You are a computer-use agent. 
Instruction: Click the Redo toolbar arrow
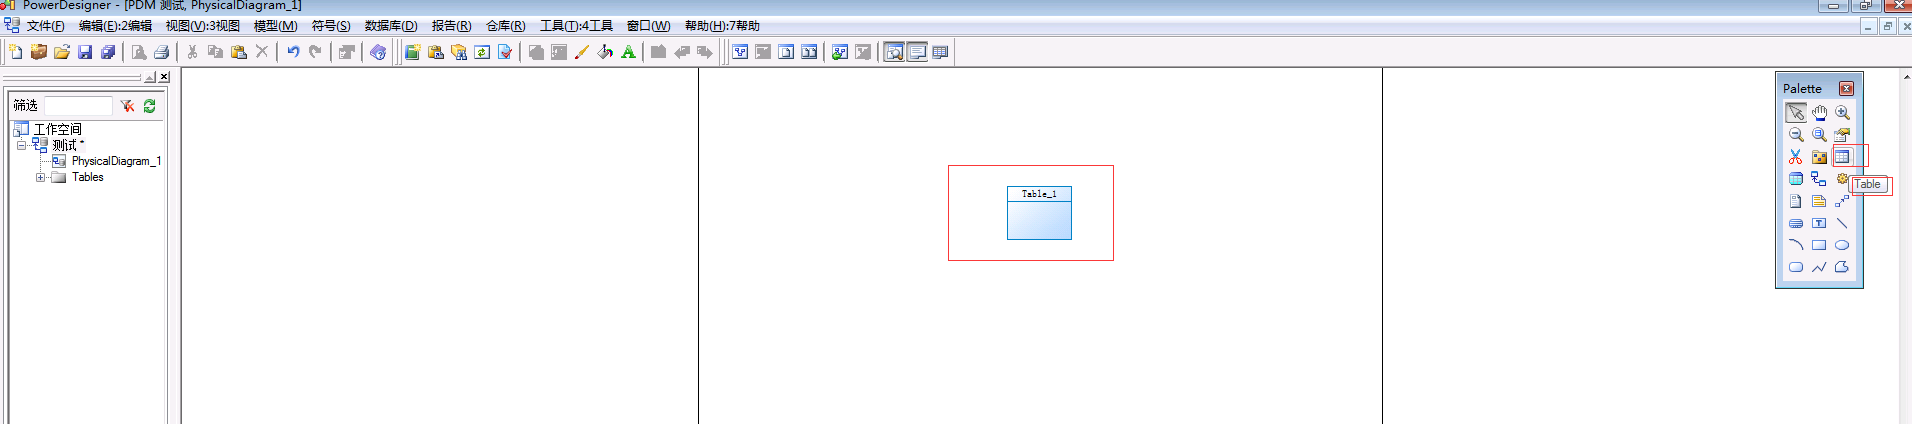coord(316,52)
